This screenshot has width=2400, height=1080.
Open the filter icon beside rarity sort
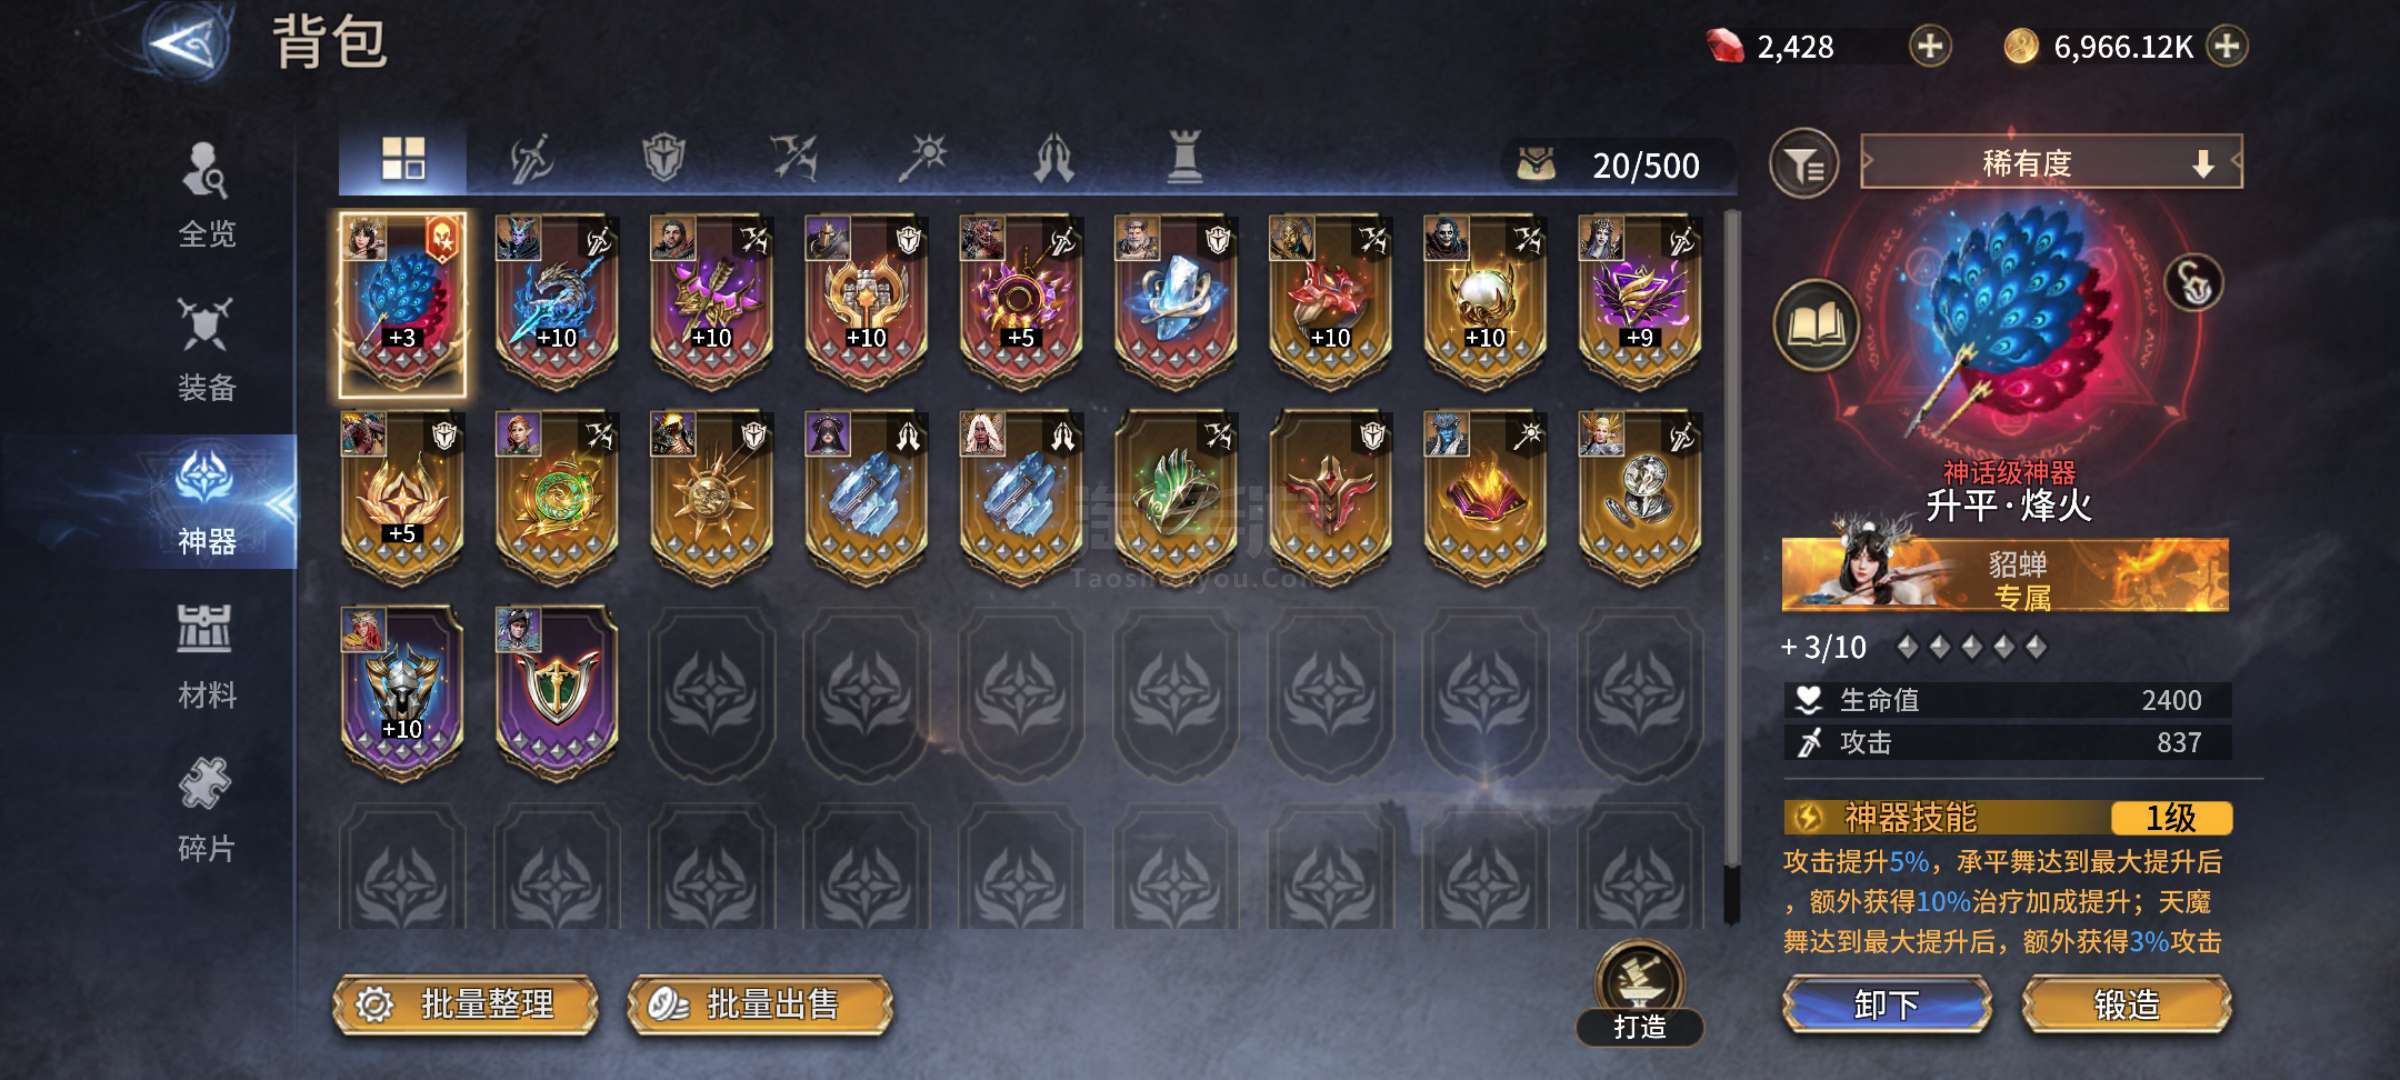1804,164
